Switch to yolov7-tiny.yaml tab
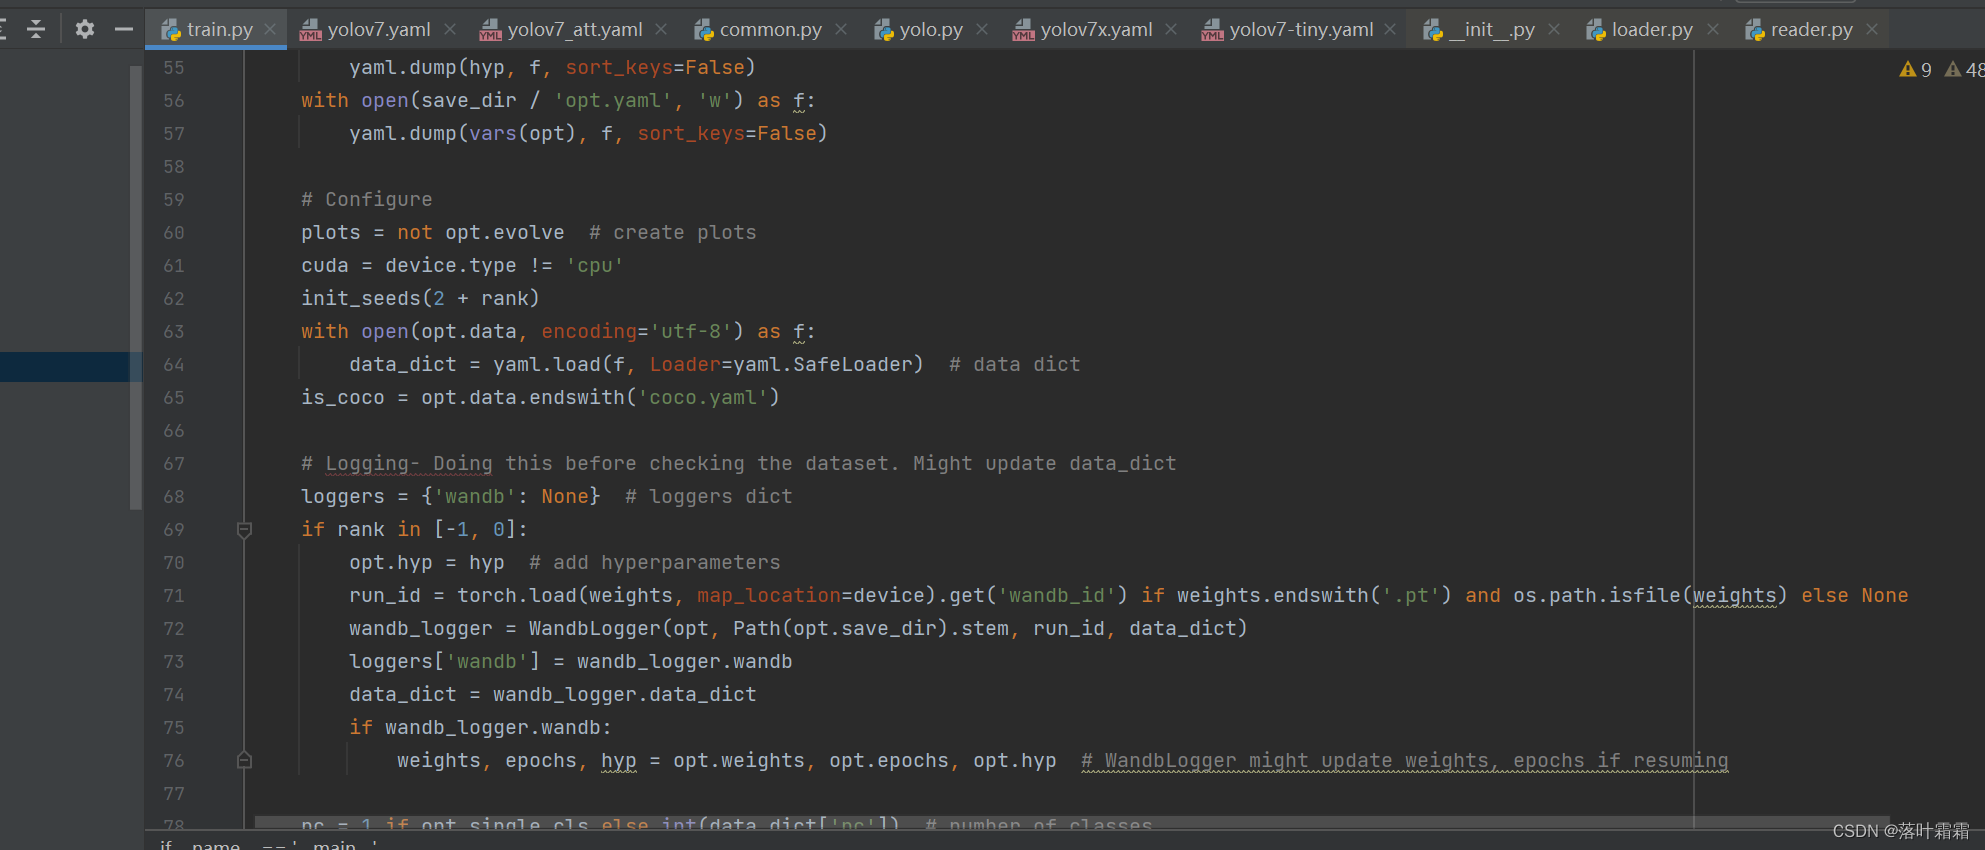This screenshot has height=850, width=1985. point(1301,30)
